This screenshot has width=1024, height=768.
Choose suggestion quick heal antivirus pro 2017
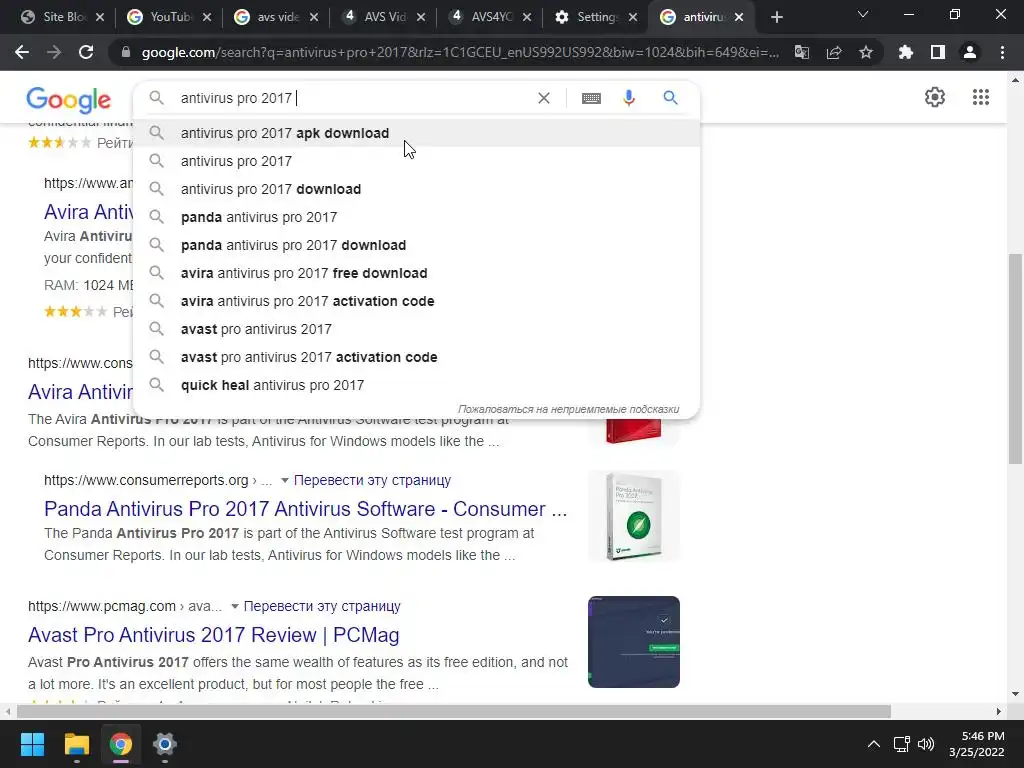417,386
